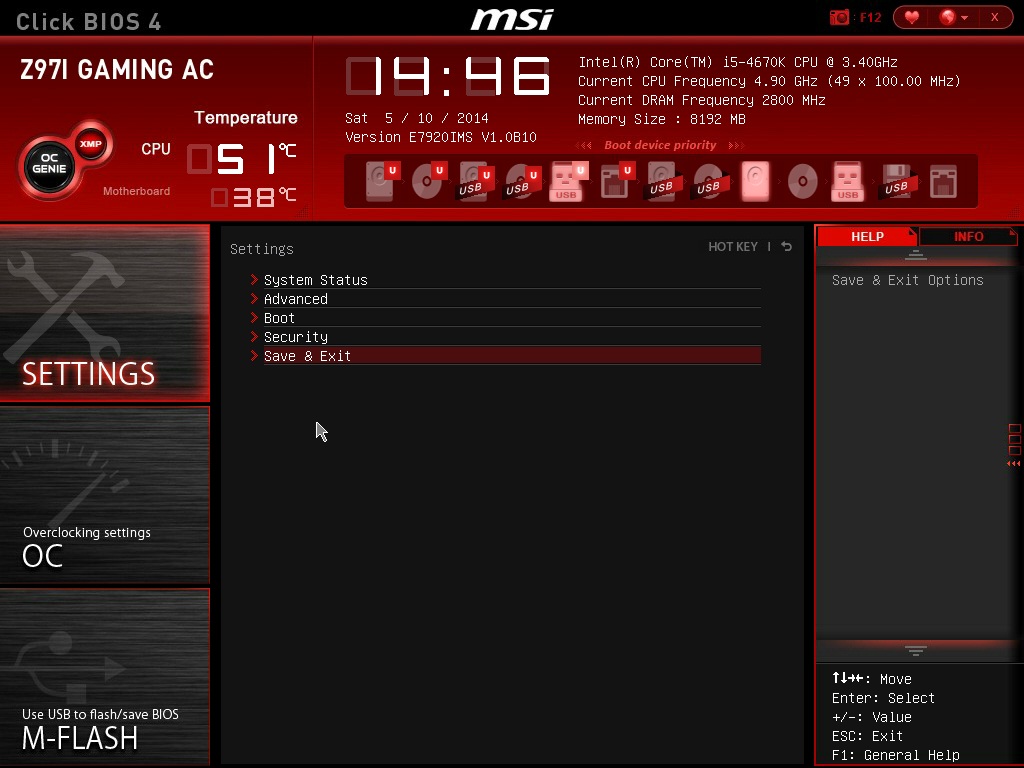Select the legacy USB CD/DVD boot icon
This screenshot has height=768, width=1024.
709,181
